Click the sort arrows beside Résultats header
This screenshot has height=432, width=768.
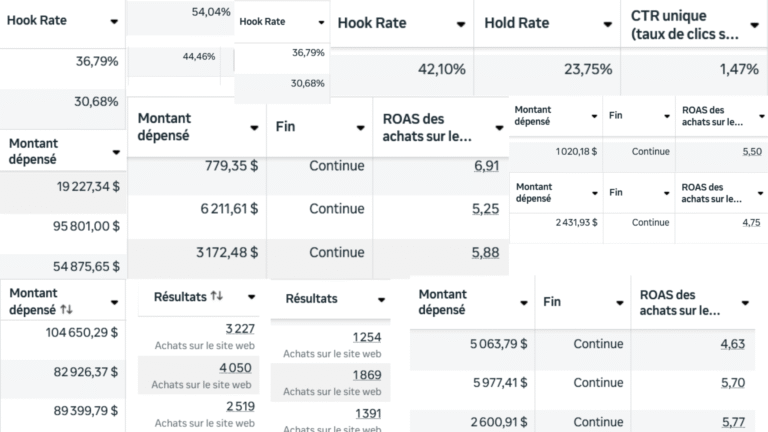pyautogui.click(x=217, y=297)
